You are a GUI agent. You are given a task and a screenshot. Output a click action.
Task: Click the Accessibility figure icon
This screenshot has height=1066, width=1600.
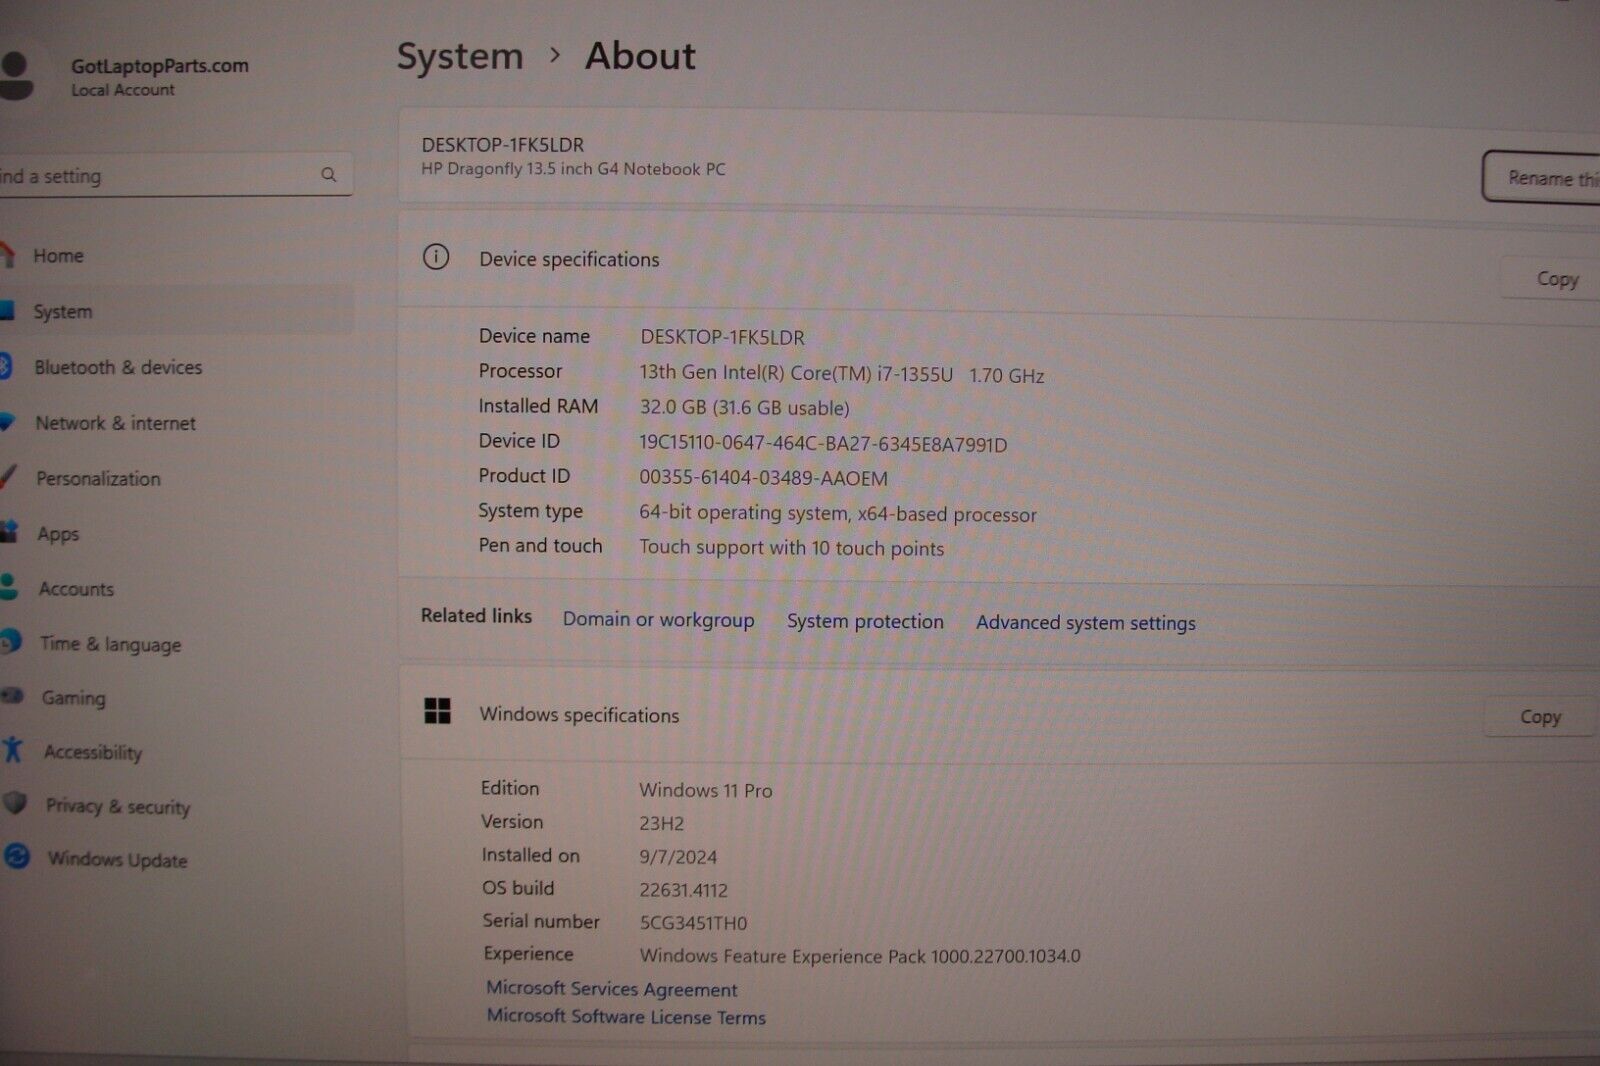13,749
